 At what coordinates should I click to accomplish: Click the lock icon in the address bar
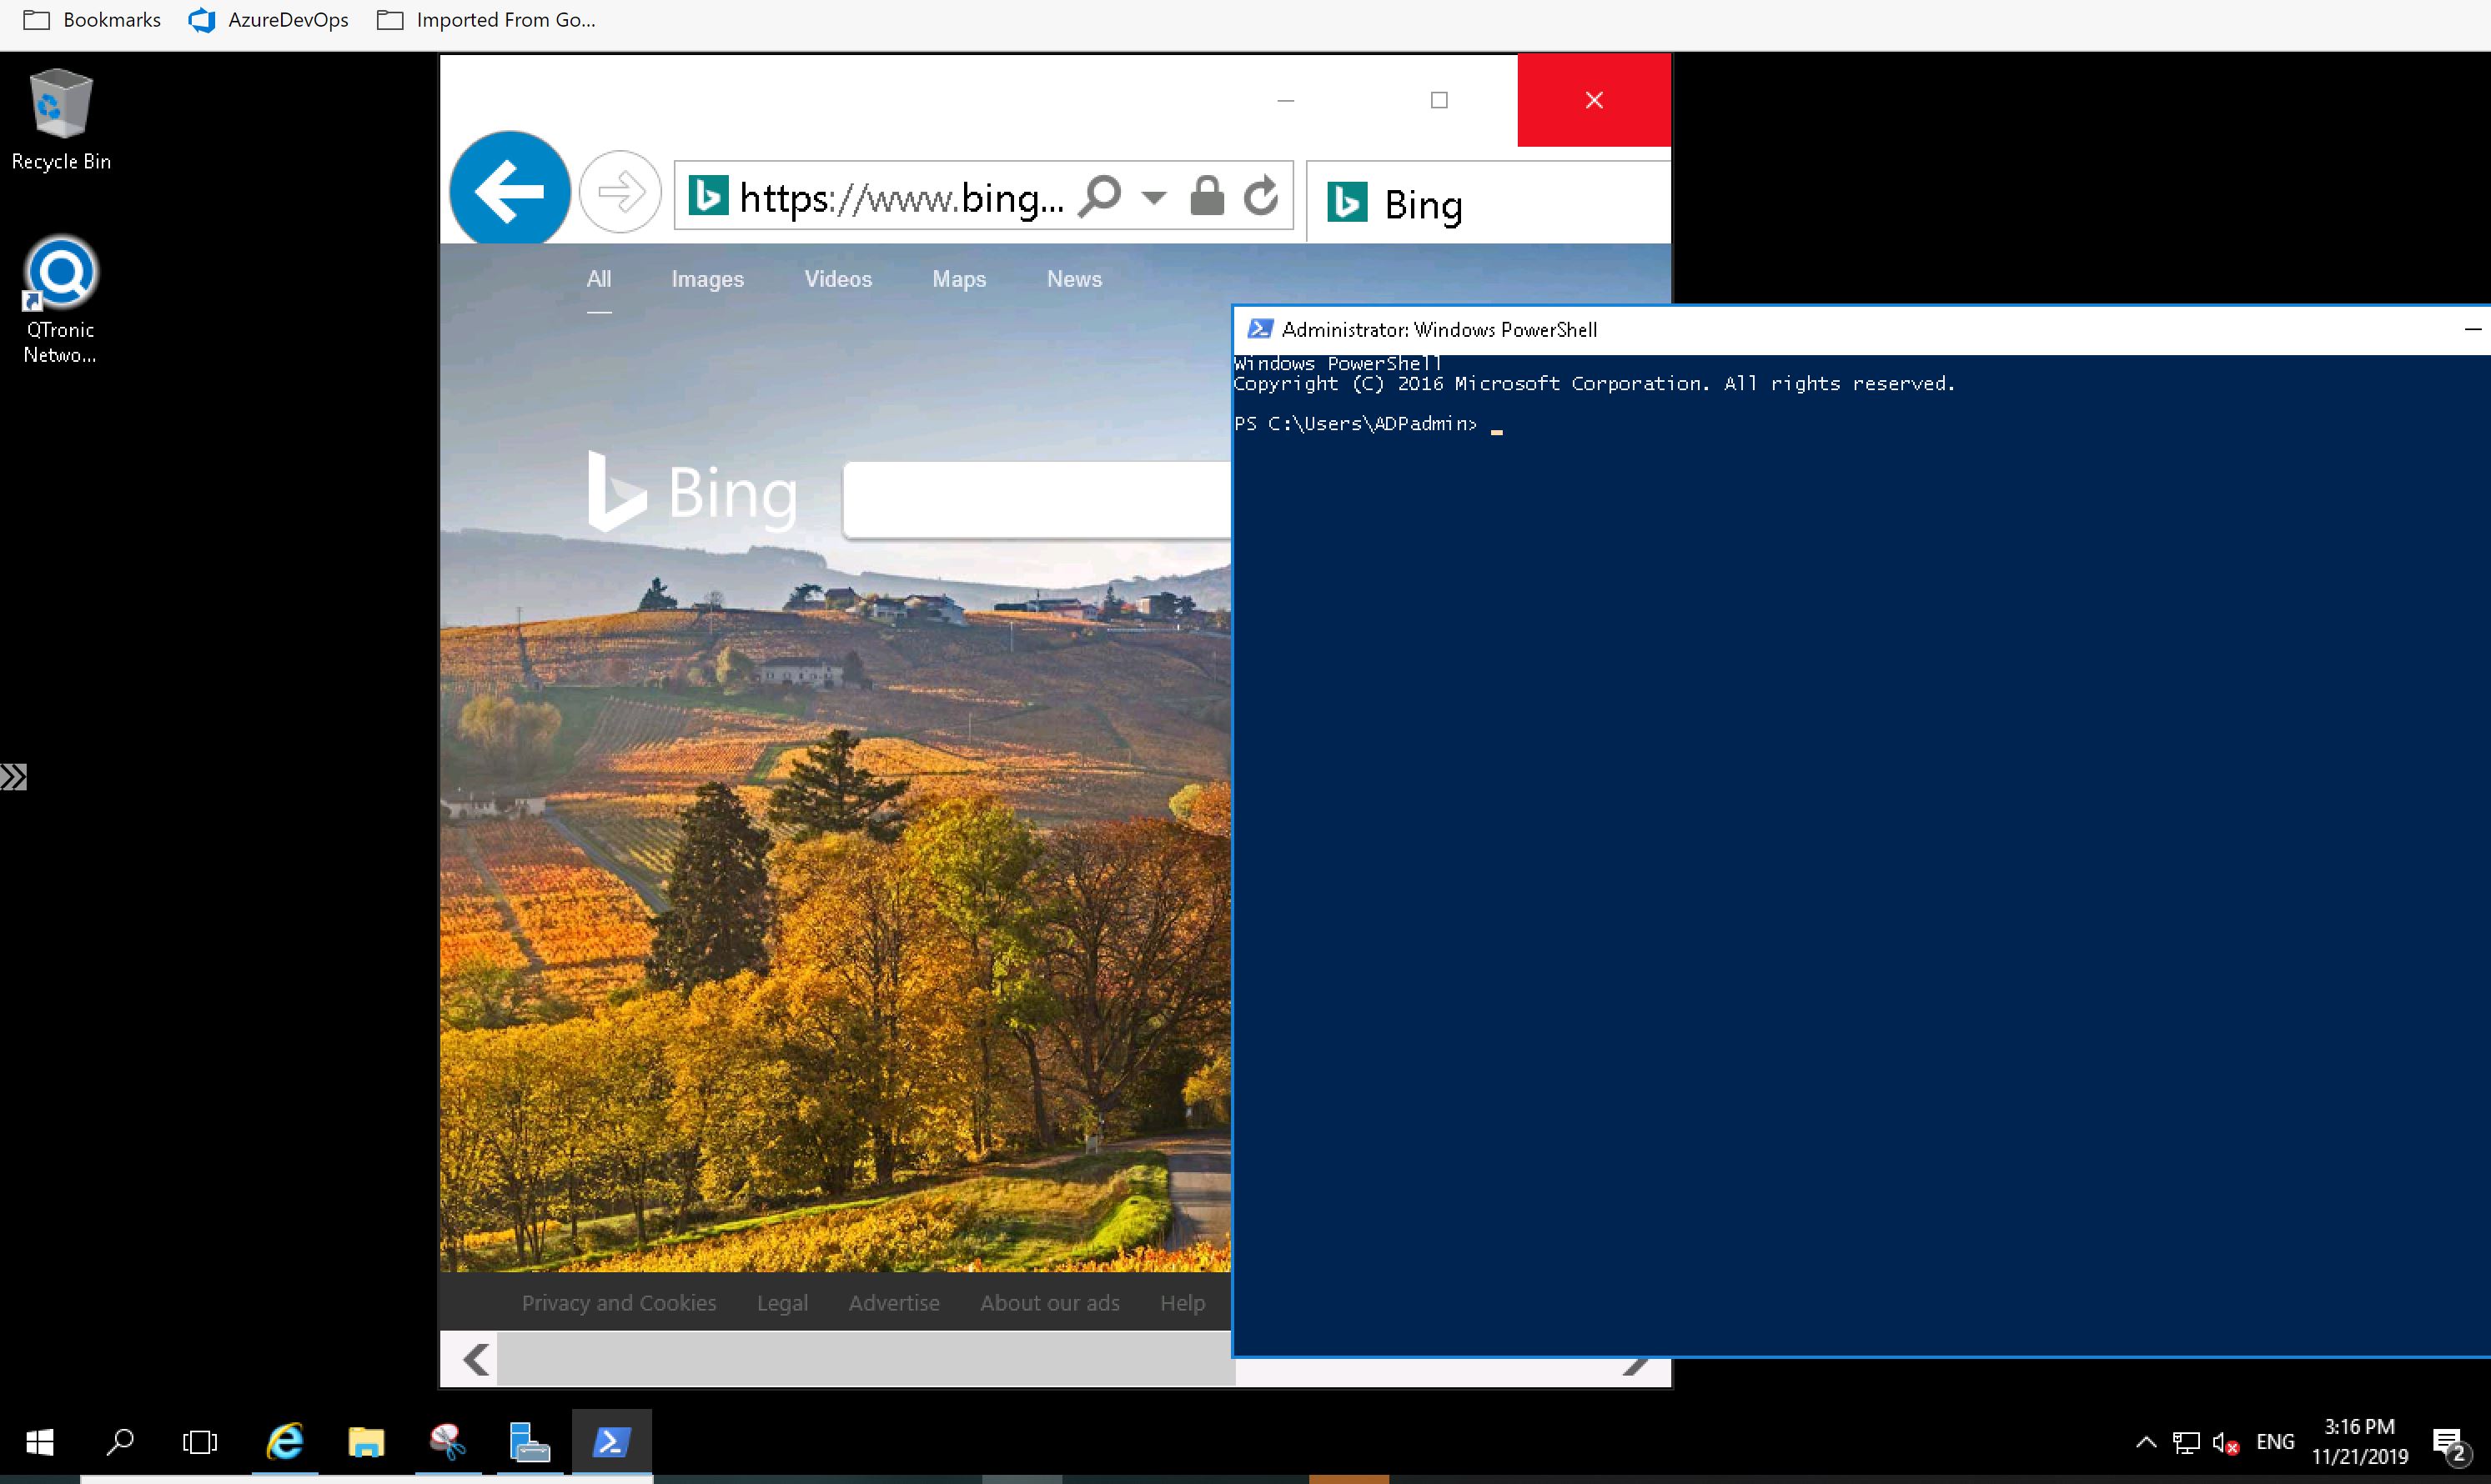(x=1207, y=196)
